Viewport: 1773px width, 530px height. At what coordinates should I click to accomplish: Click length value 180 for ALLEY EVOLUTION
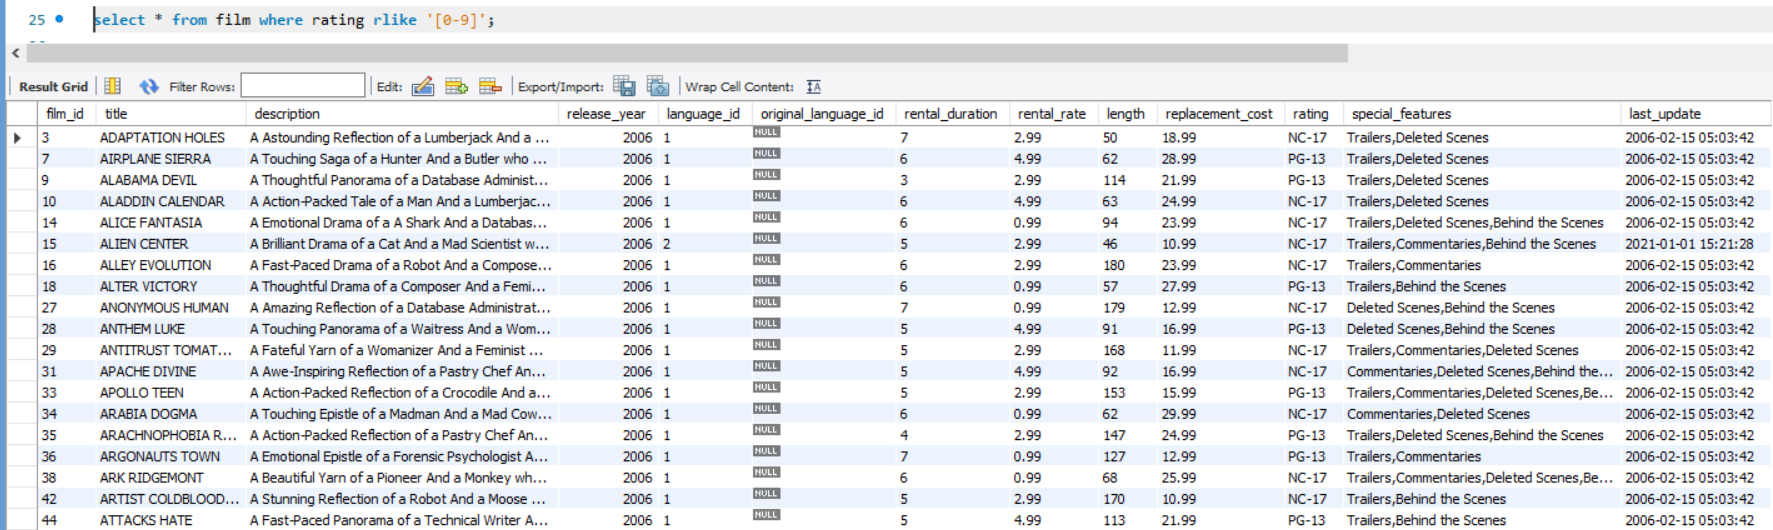tap(1128, 265)
